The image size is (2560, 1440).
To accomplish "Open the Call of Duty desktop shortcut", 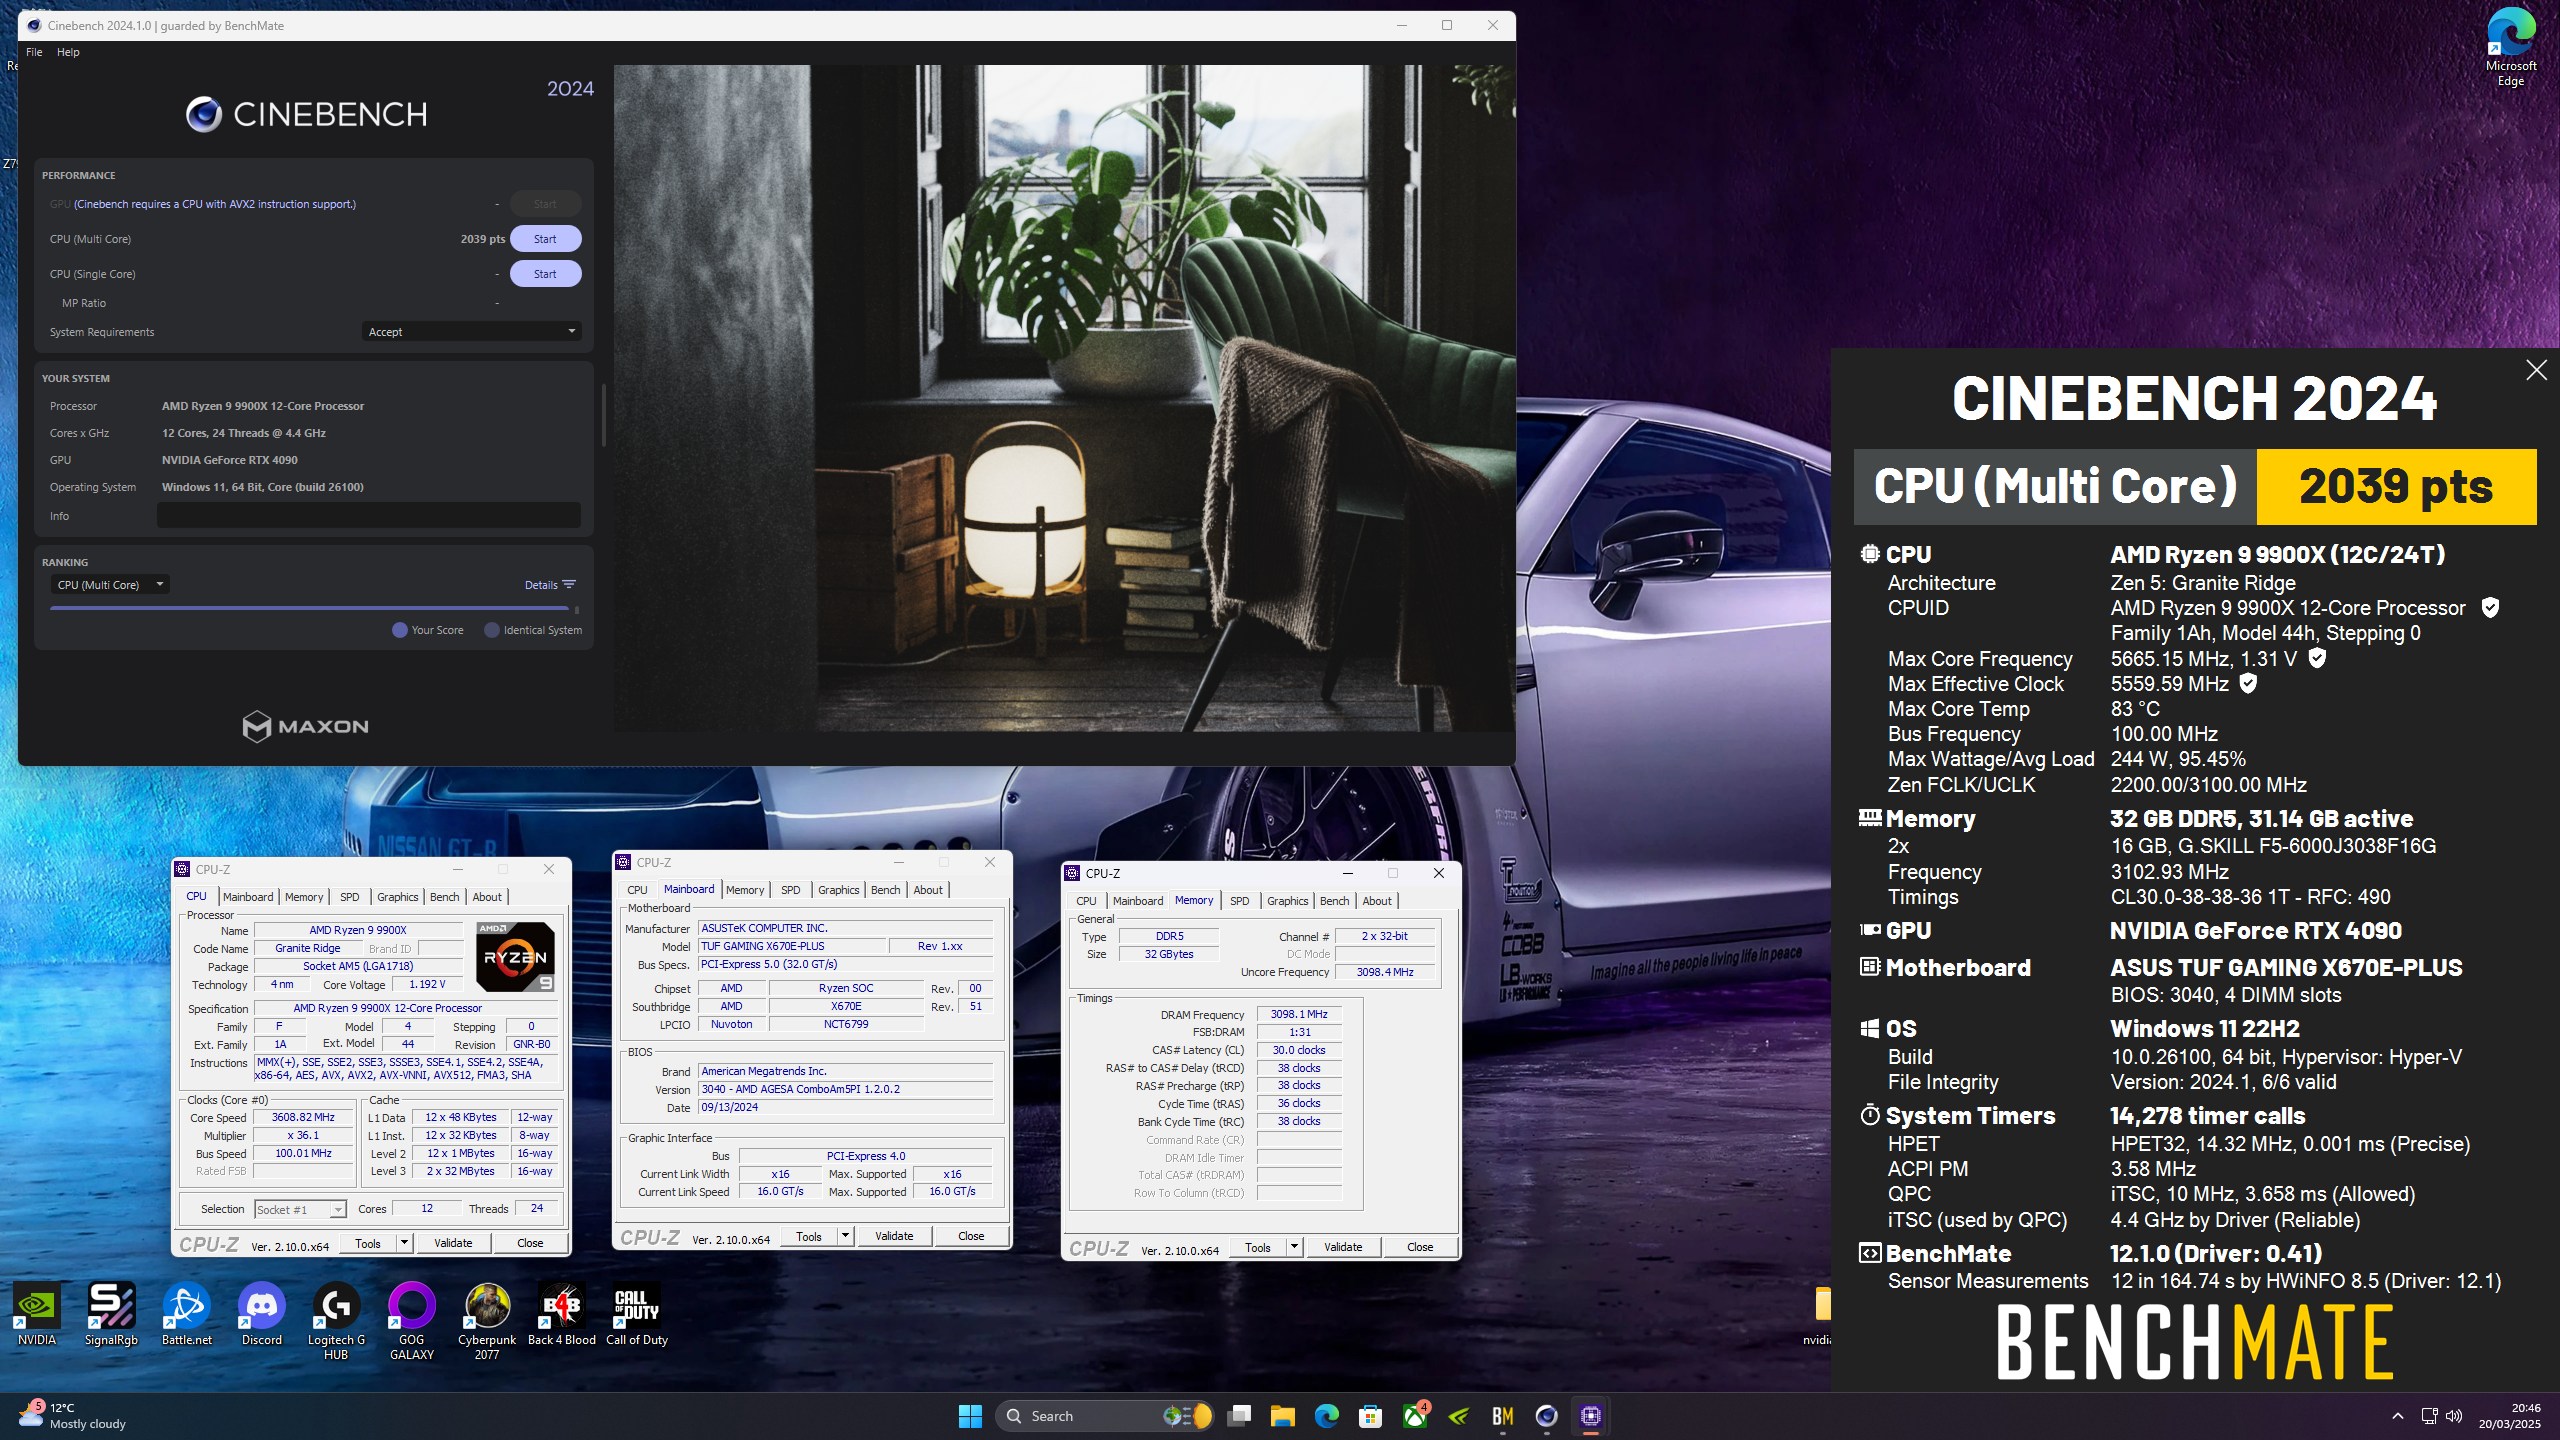I will (x=637, y=1314).
